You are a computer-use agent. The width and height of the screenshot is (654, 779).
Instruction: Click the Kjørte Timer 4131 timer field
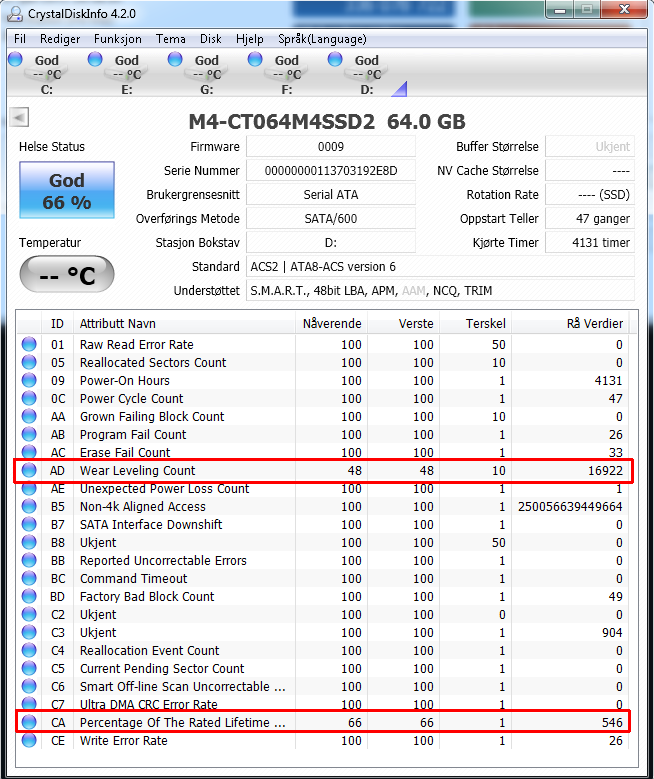tap(590, 242)
